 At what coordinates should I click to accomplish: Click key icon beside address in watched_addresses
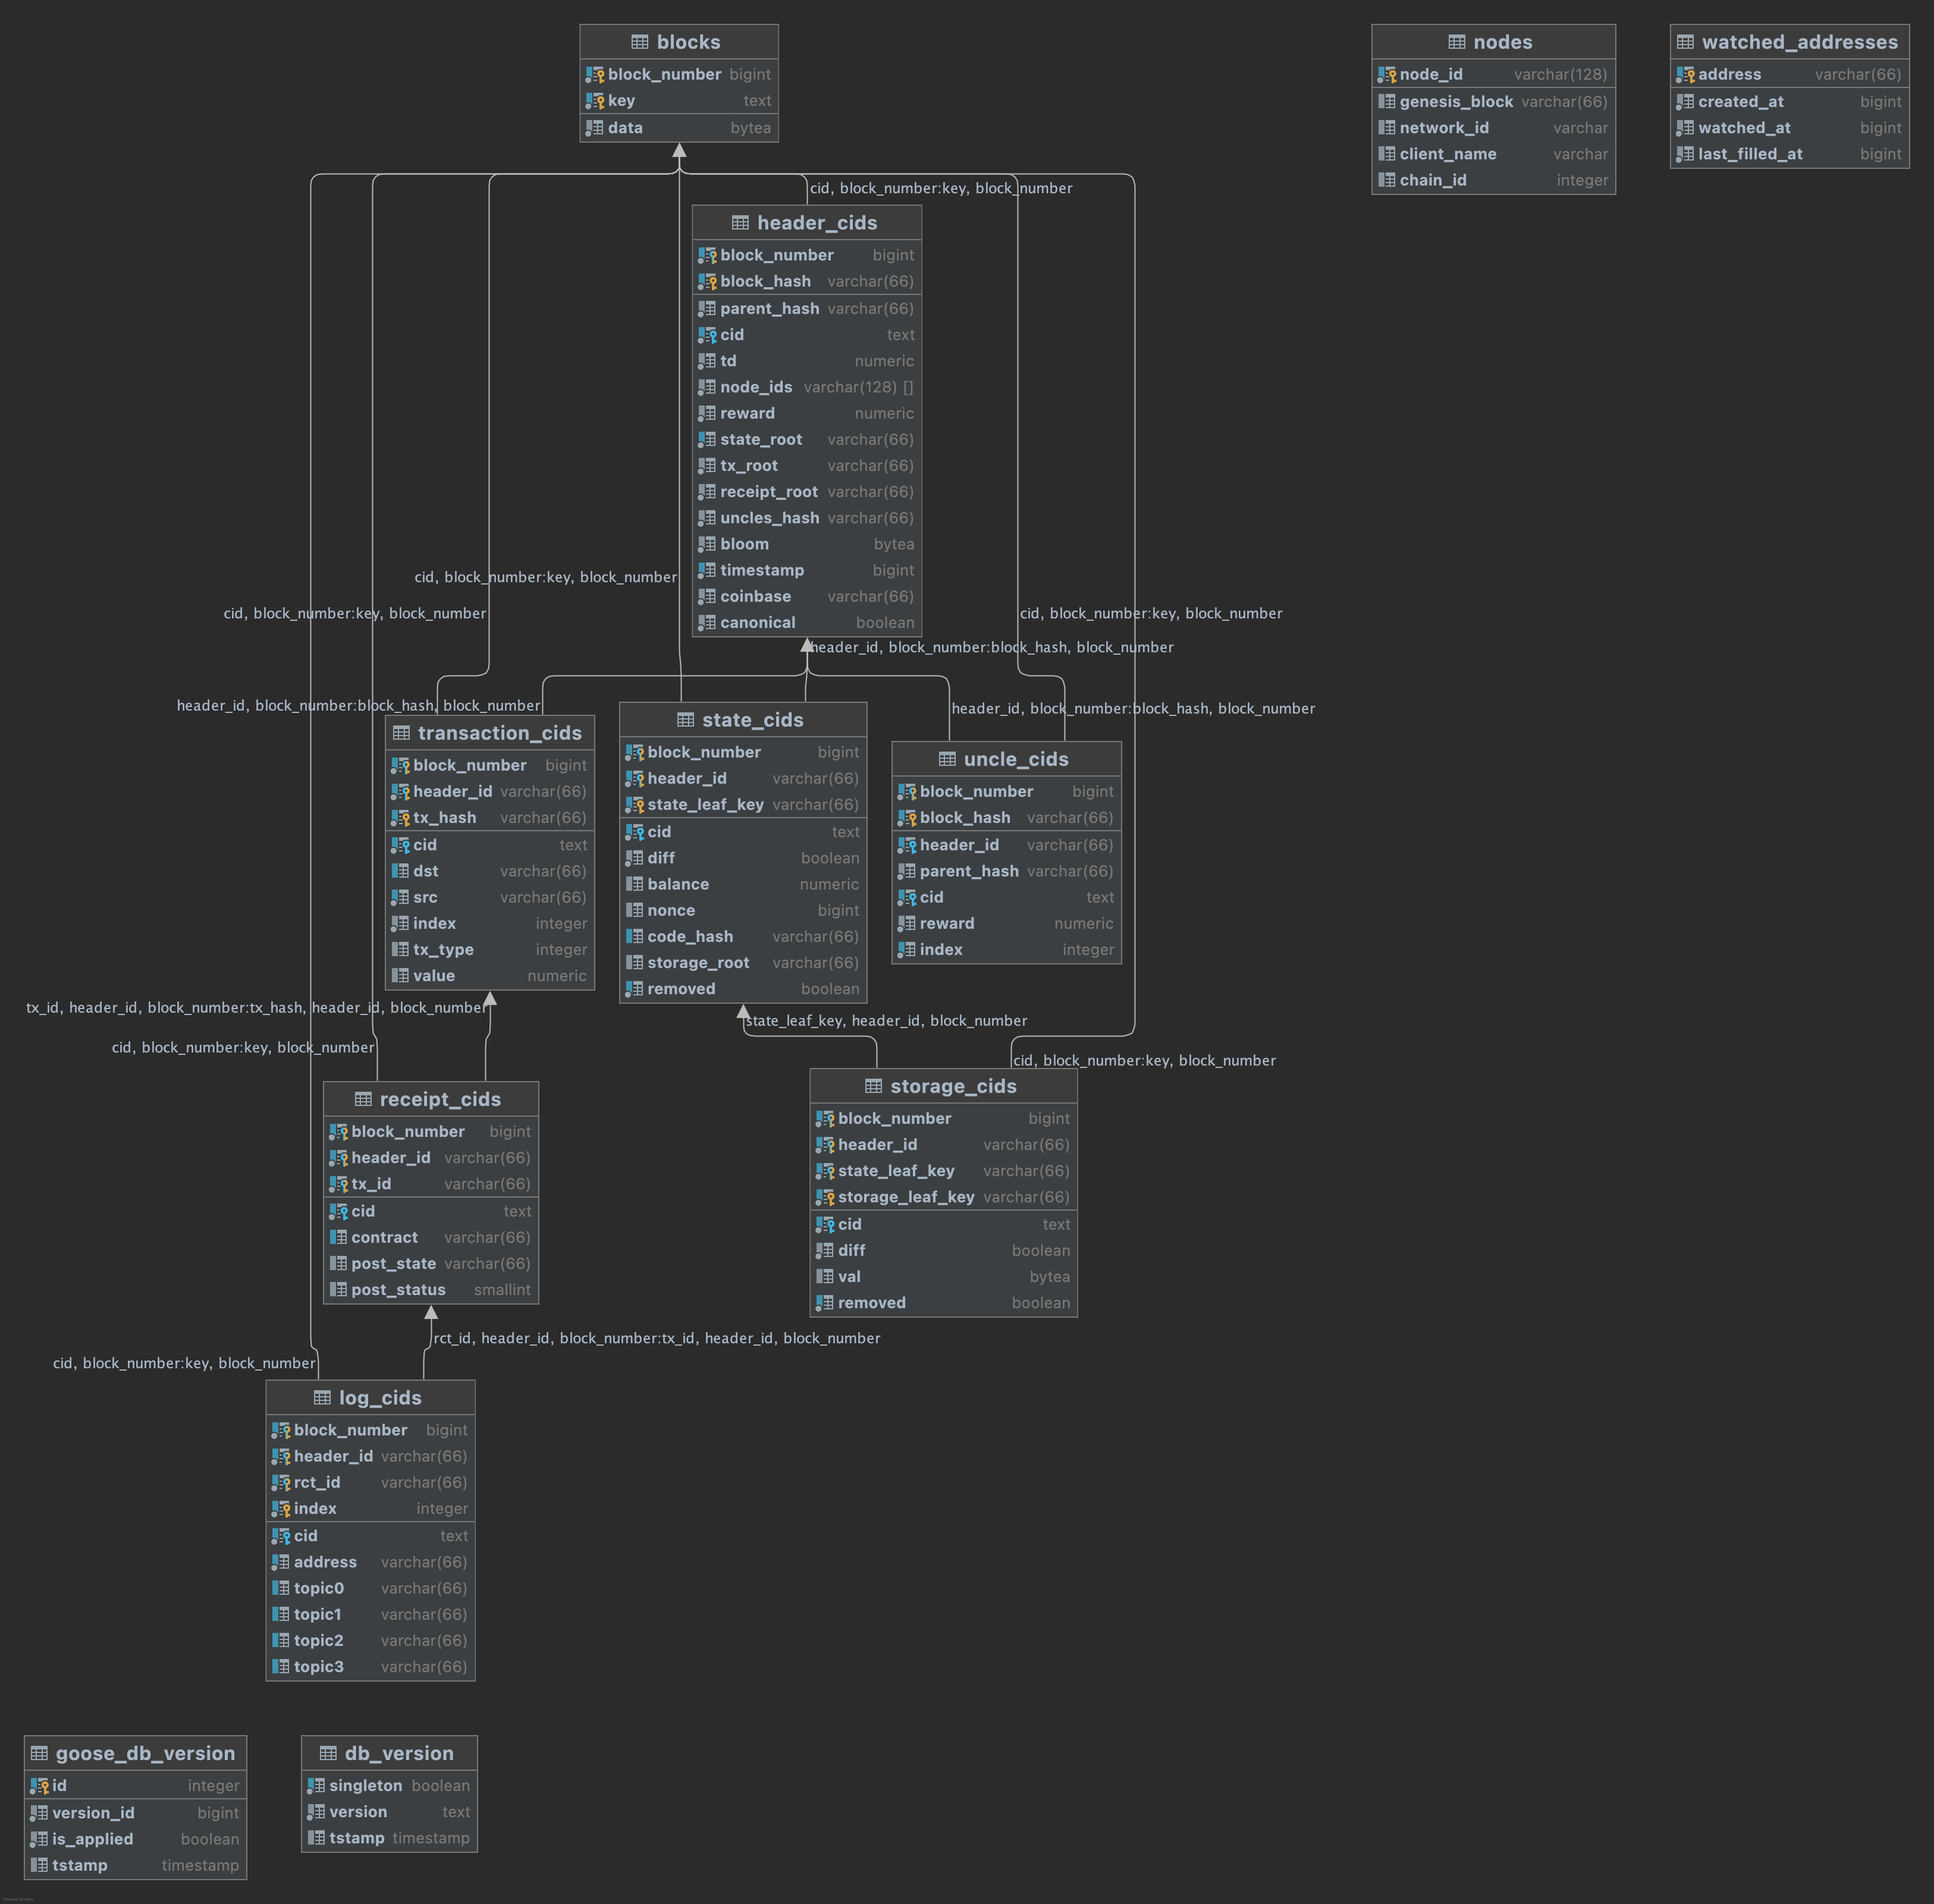pyautogui.click(x=1685, y=74)
